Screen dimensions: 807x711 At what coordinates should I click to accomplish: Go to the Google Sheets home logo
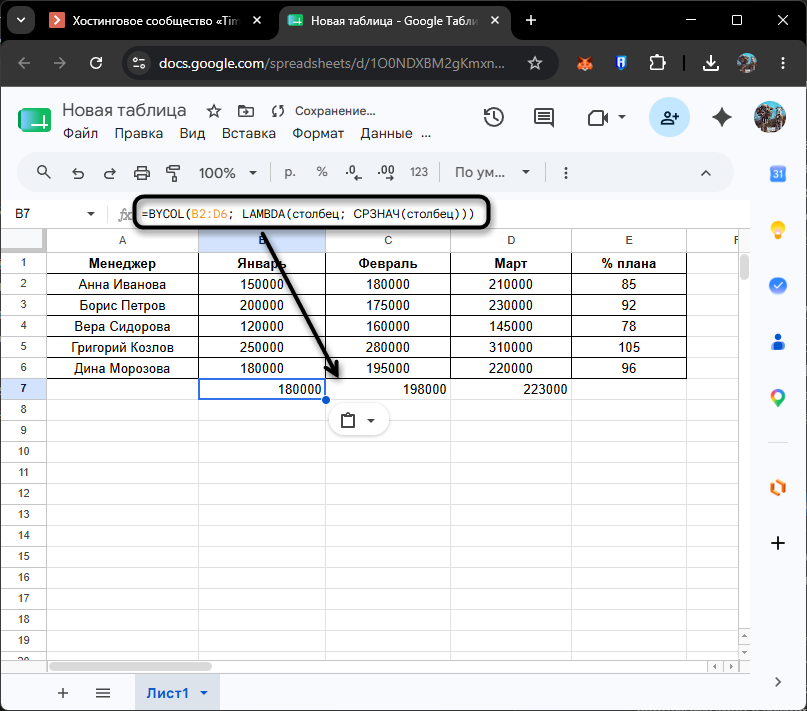pyautogui.click(x=34, y=120)
